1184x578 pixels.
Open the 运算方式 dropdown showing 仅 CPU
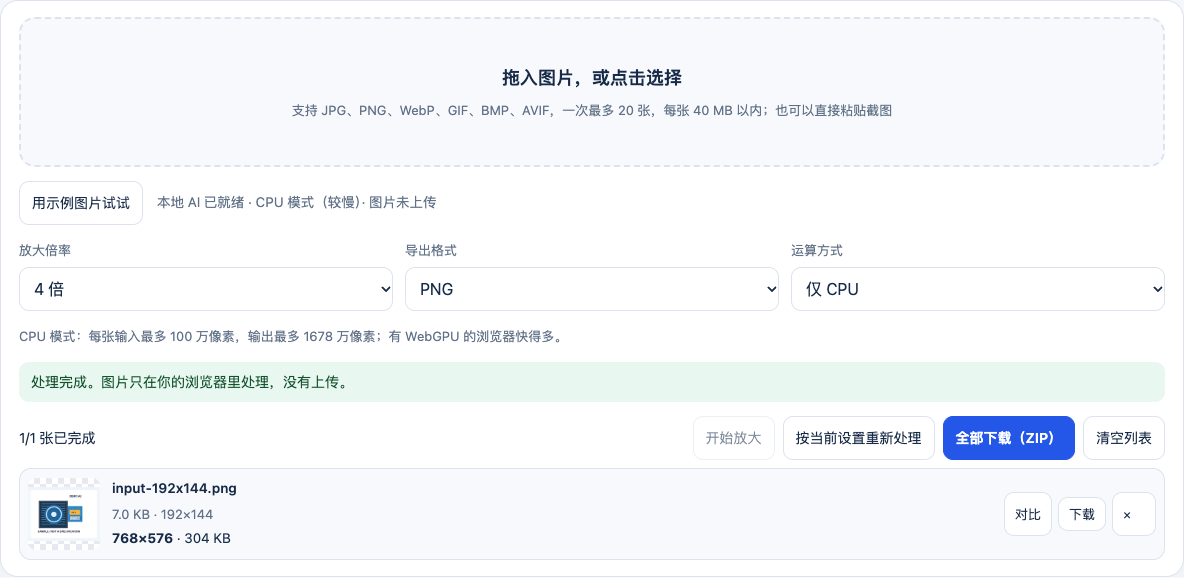(x=978, y=289)
